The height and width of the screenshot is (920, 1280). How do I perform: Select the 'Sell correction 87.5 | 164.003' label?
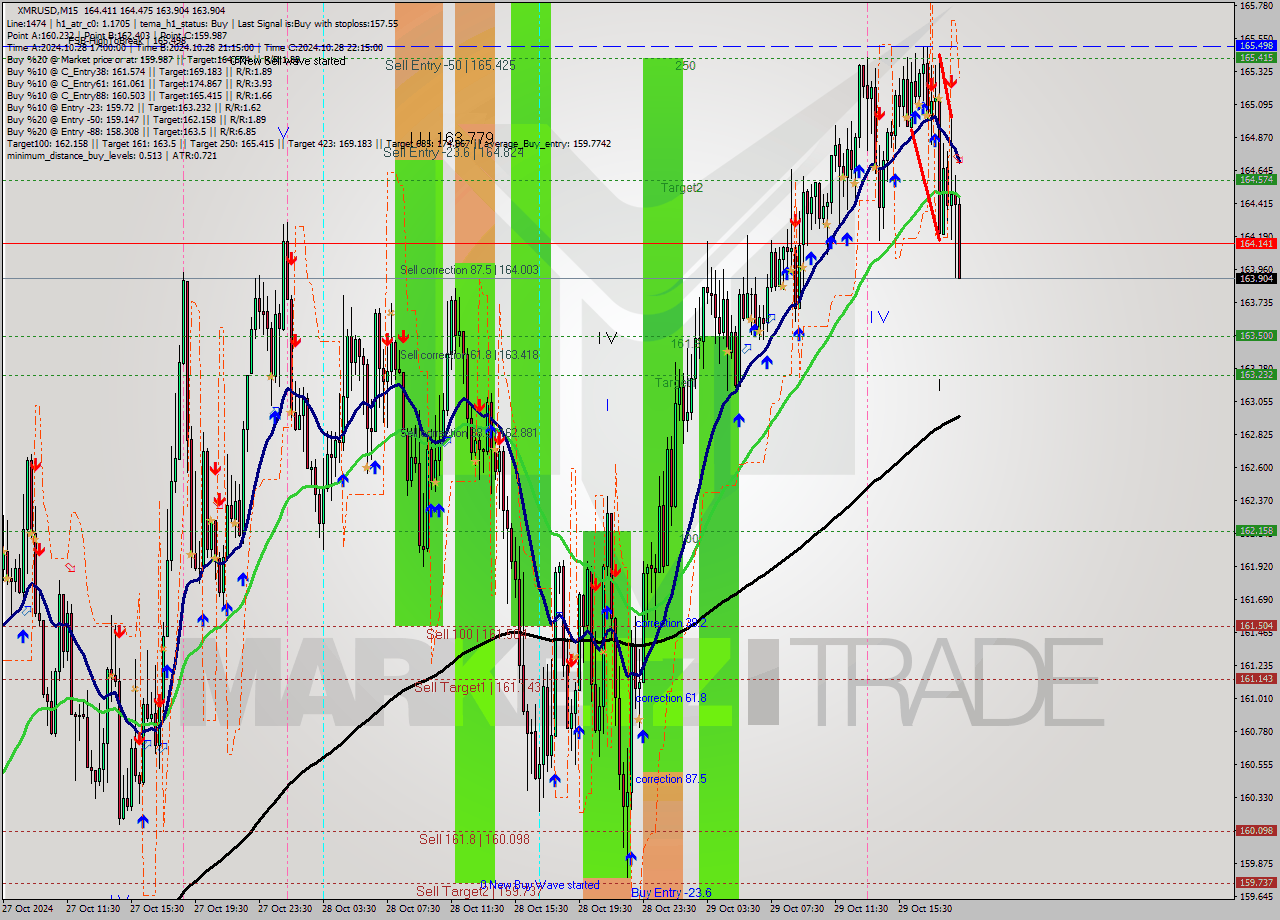[469, 270]
